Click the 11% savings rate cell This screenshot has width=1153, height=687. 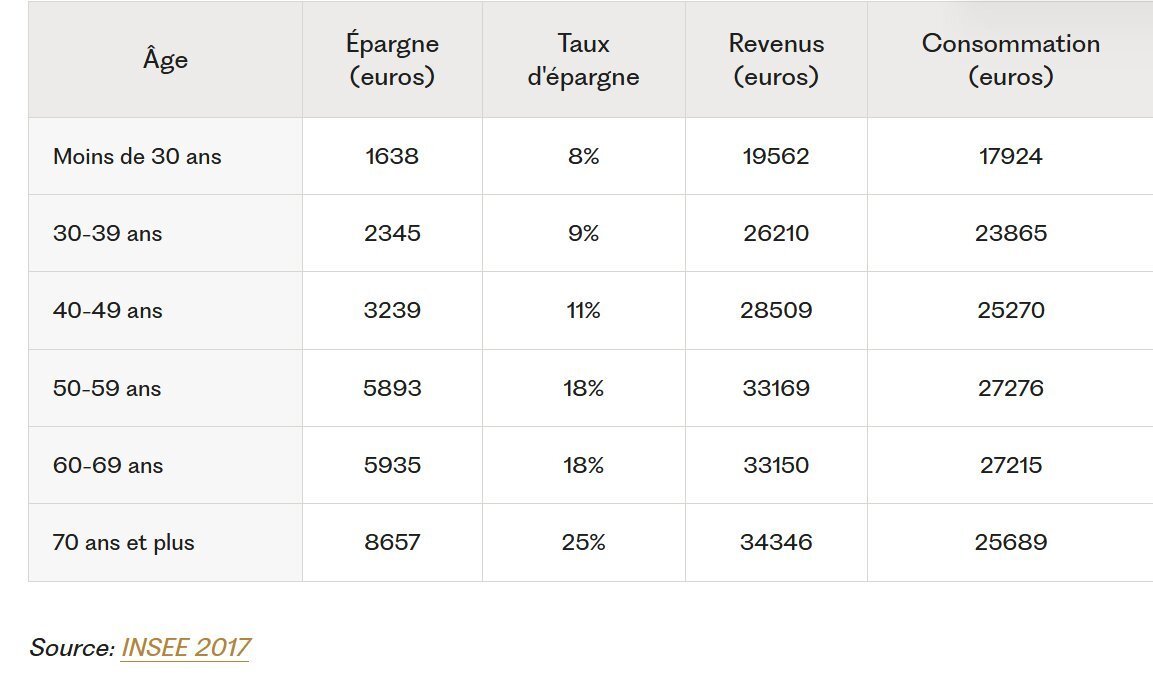coord(583,310)
